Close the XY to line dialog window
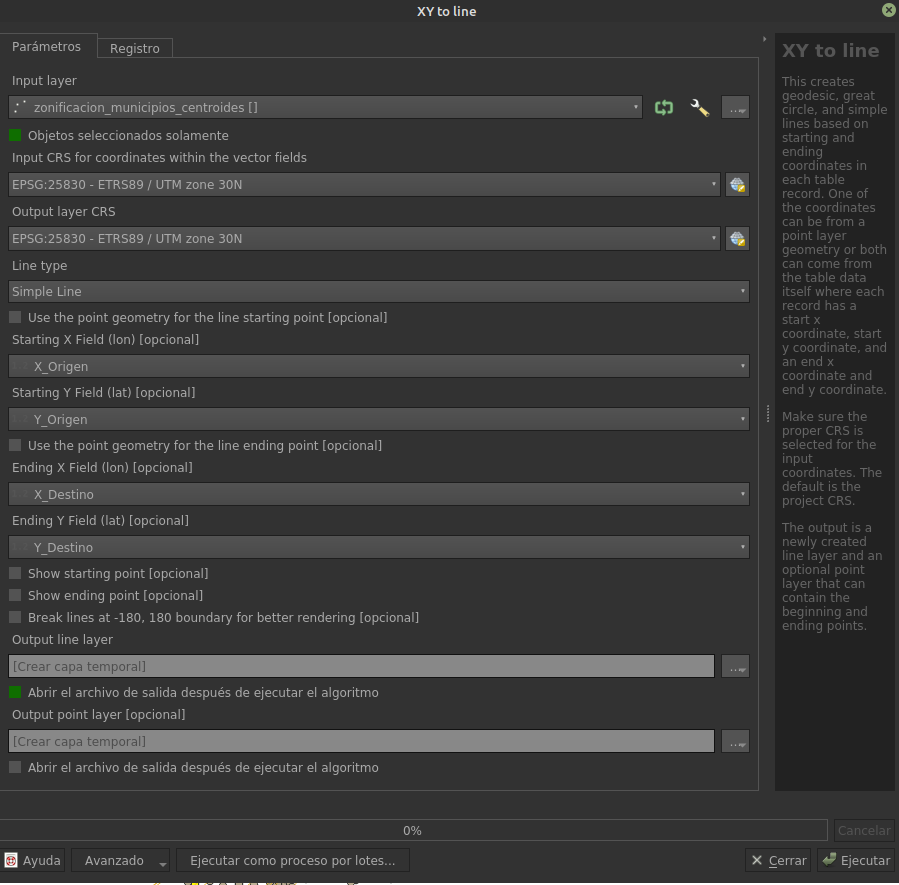The image size is (899, 885). pos(888,10)
